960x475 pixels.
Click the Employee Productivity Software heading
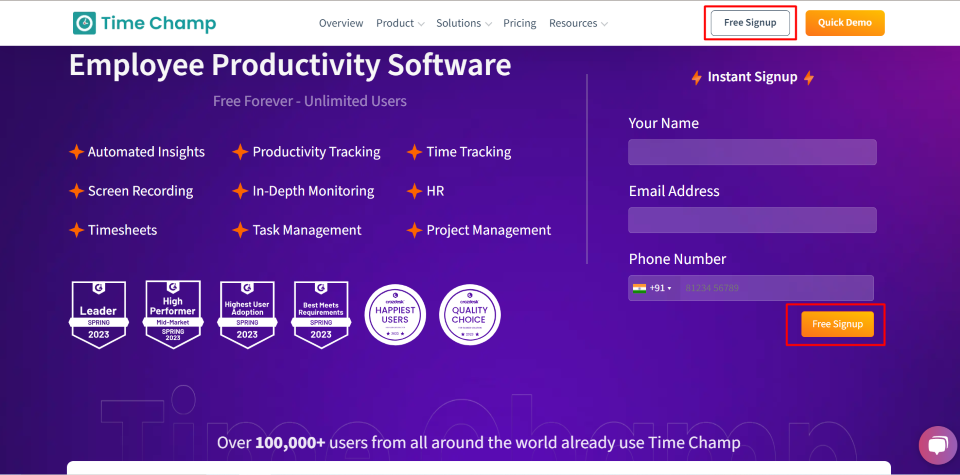[x=290, y=64]
